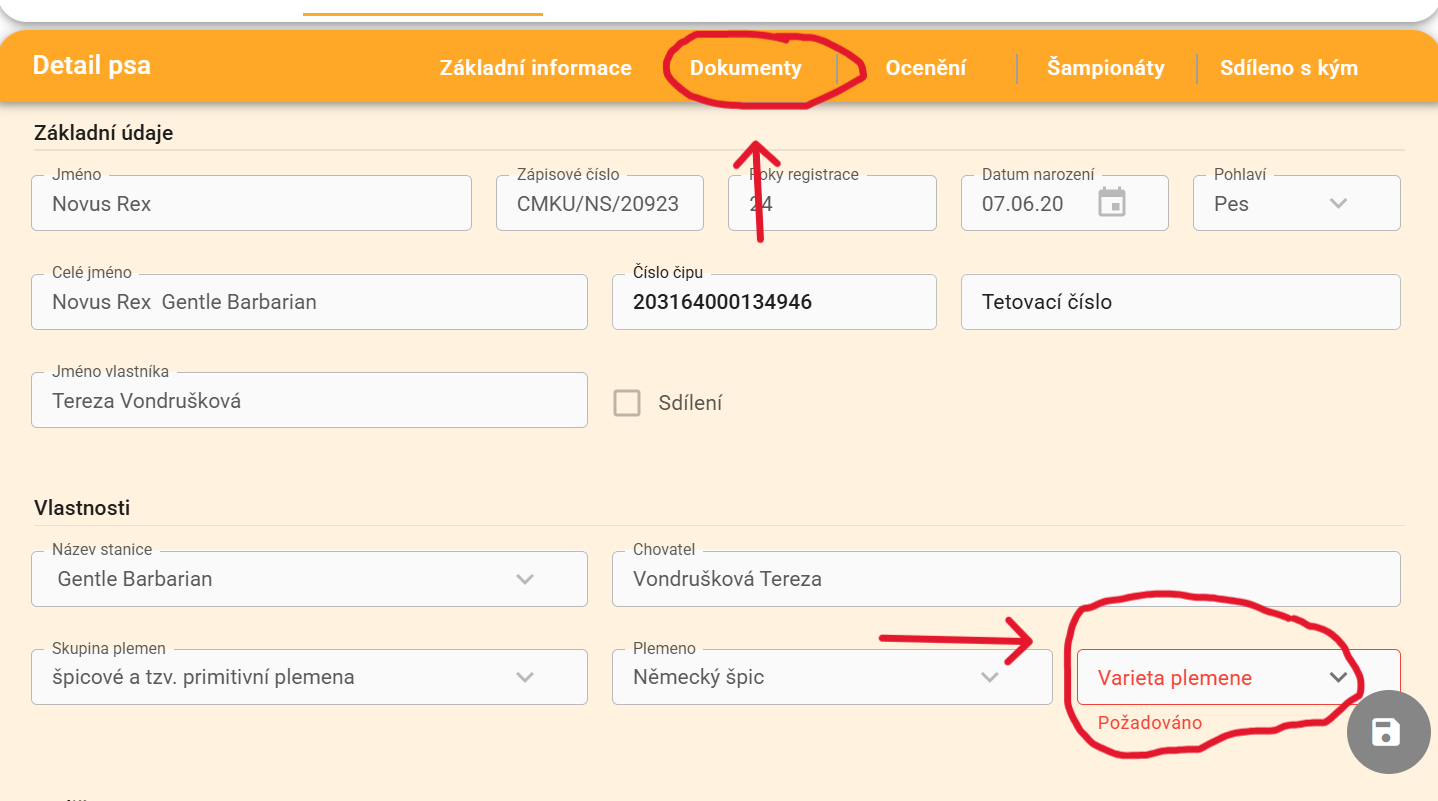Open the Název stanice dropdown
This screenshot has height=801, width=1438.
[x=524, y=579]
